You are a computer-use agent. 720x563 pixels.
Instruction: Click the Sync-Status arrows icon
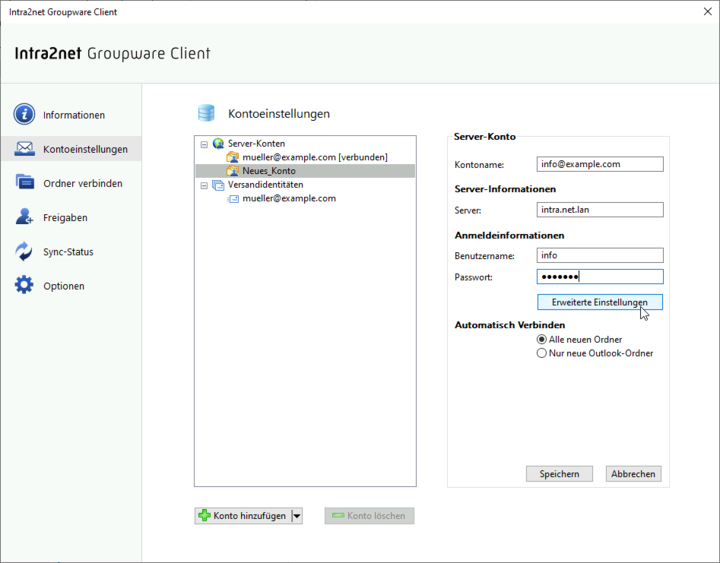pos(24,251)
